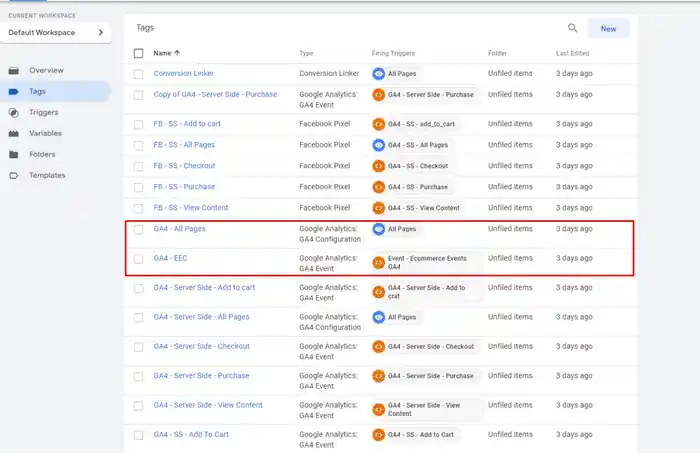Click 'Facebook Pixel' type in FB - SS - Purchase row
The image size is (700, 453).
click(325, 187)
